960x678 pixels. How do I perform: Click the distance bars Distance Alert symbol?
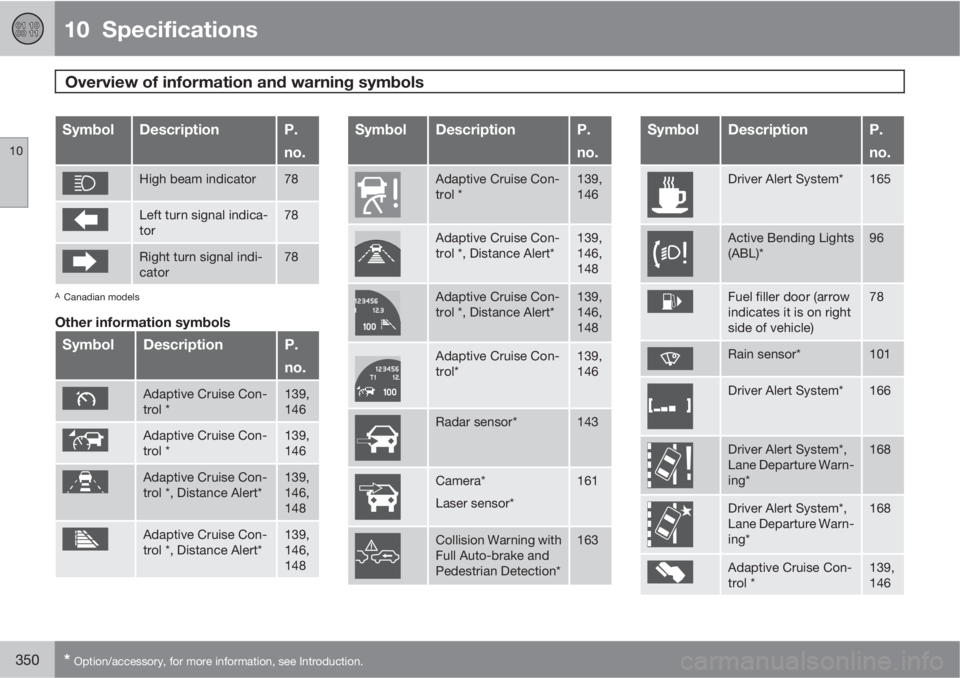coord(85,539)
